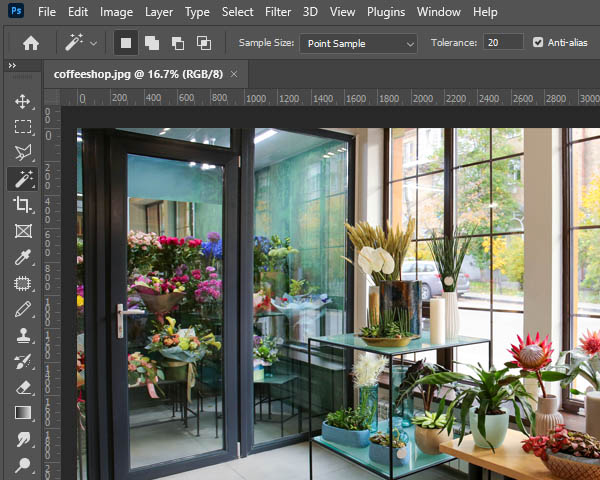600x480 pixels.
Task: Enable Add to selection mode
Action: 152,43
